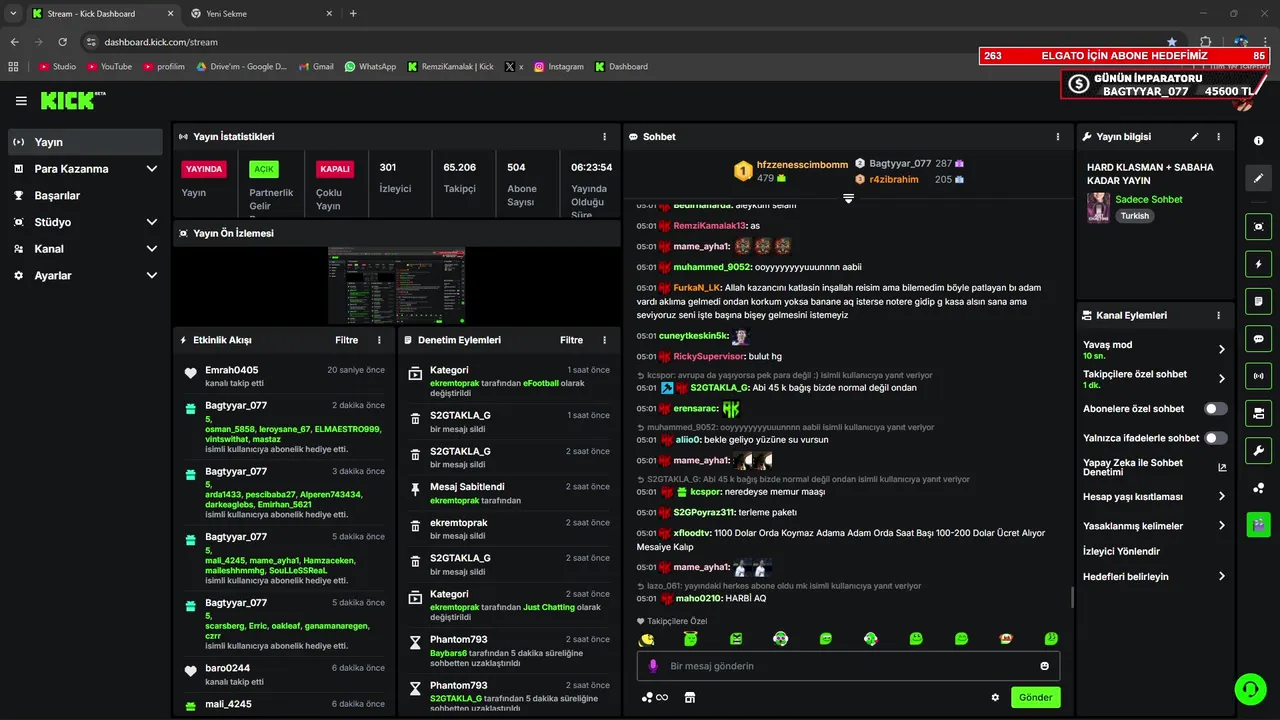
Task: Click the info icon in right sidebar
Action: pyautogui.click(x=1258, y=141)
